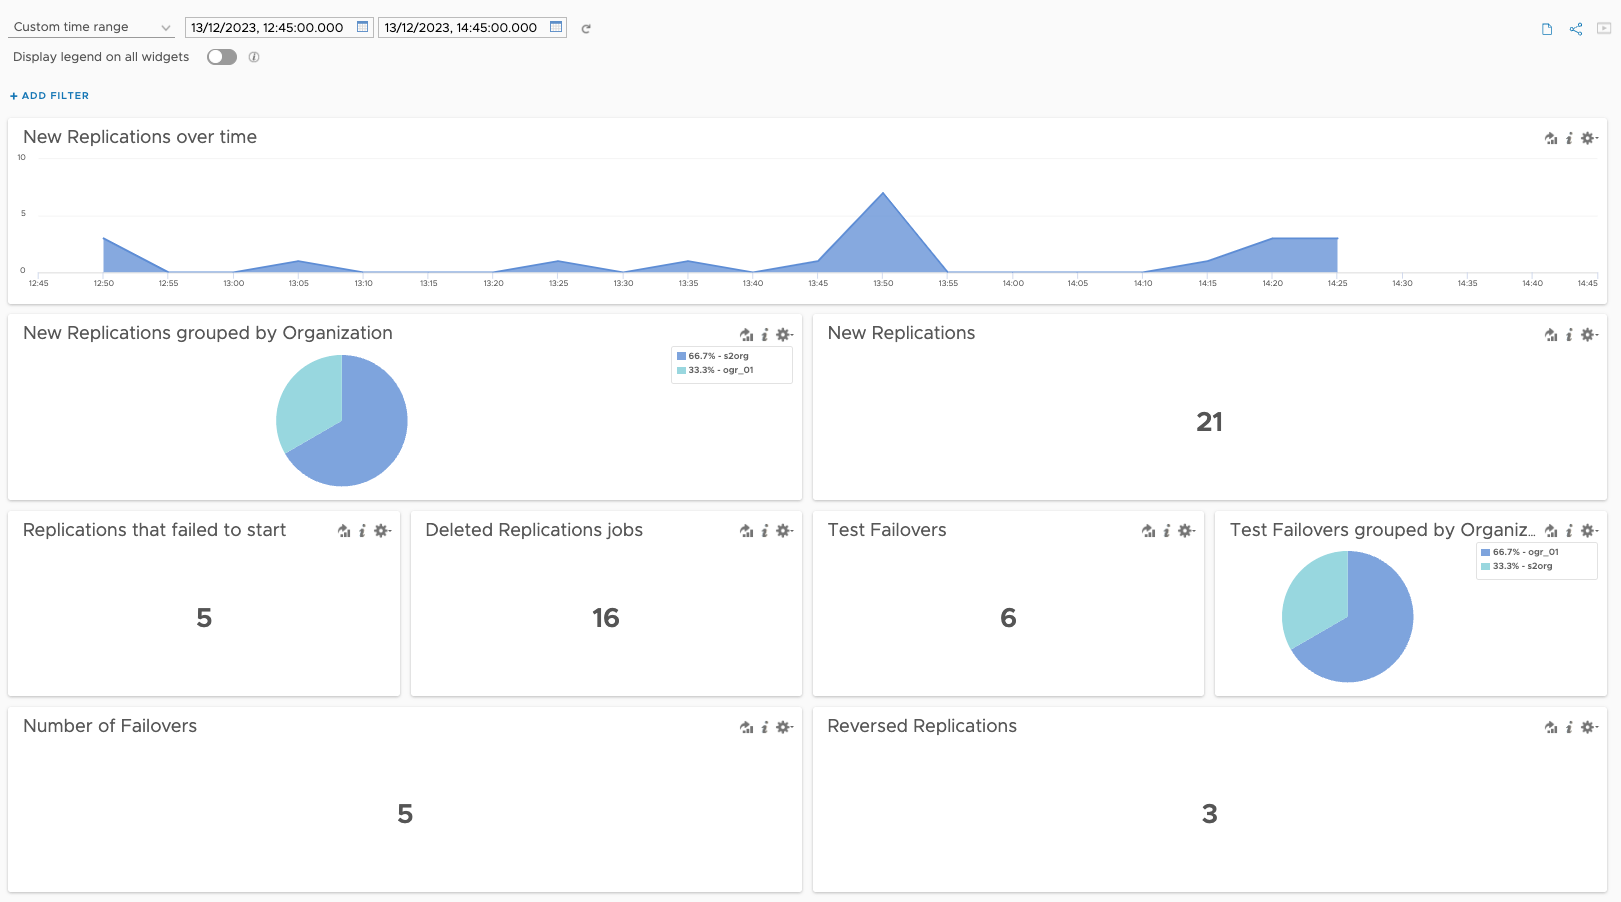Open gear menu on Replications that failed to start
1621x902 pixels.
pos(382,531)
